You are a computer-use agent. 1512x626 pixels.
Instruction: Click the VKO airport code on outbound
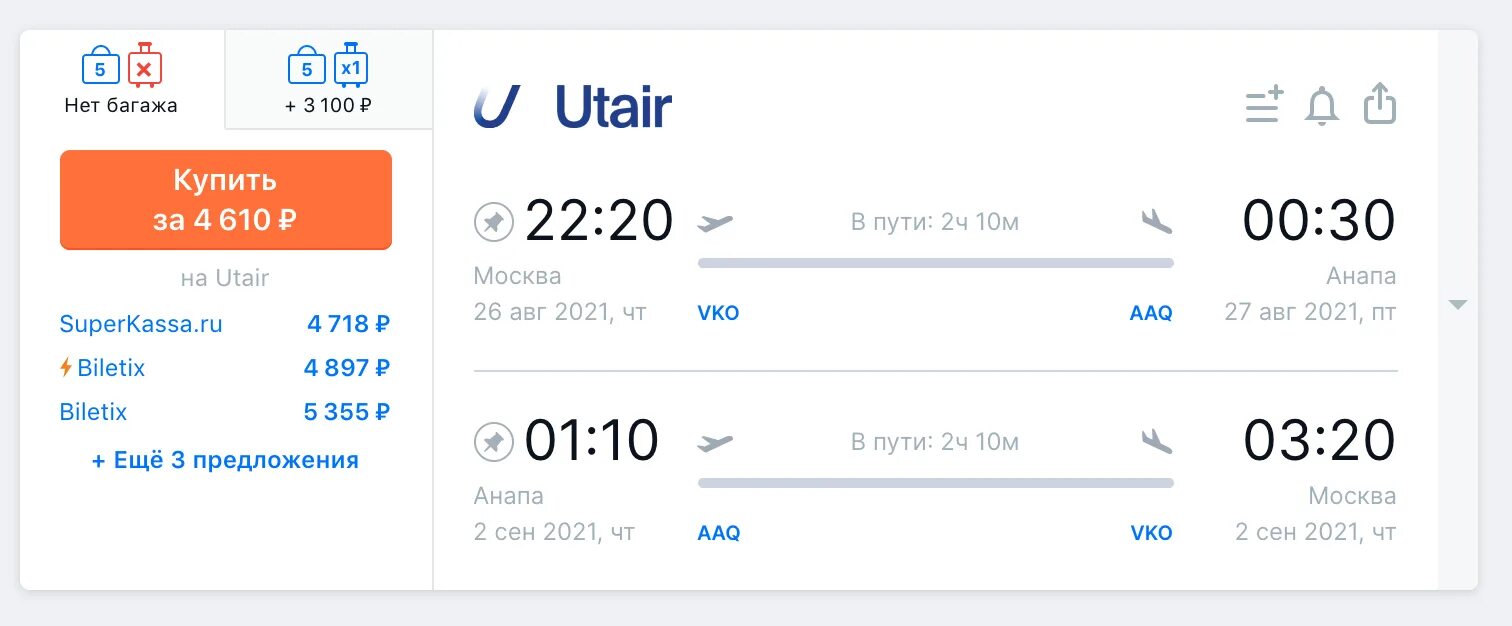coord(718,313)
